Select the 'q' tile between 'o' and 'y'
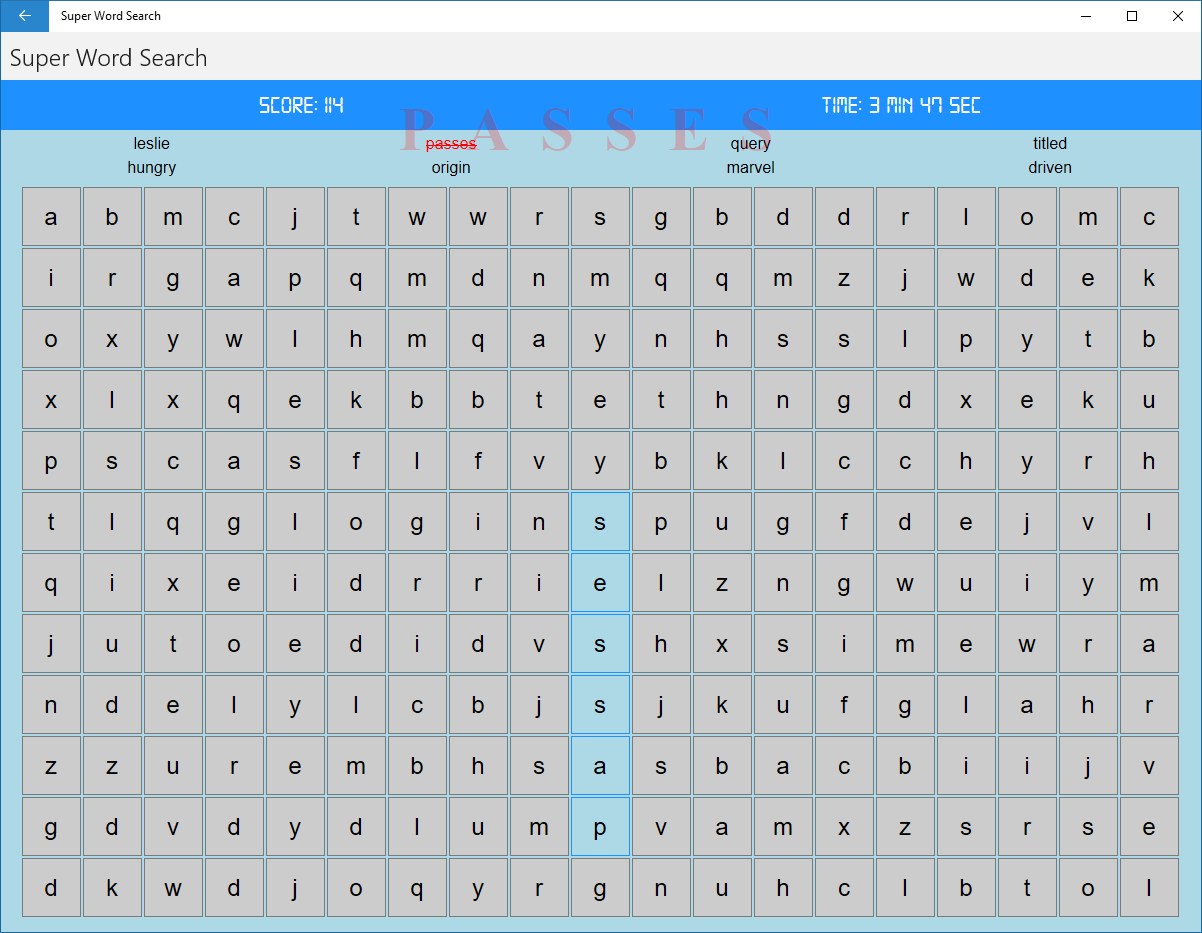This screenshot has width=1202, height=933. coord(417,888)
